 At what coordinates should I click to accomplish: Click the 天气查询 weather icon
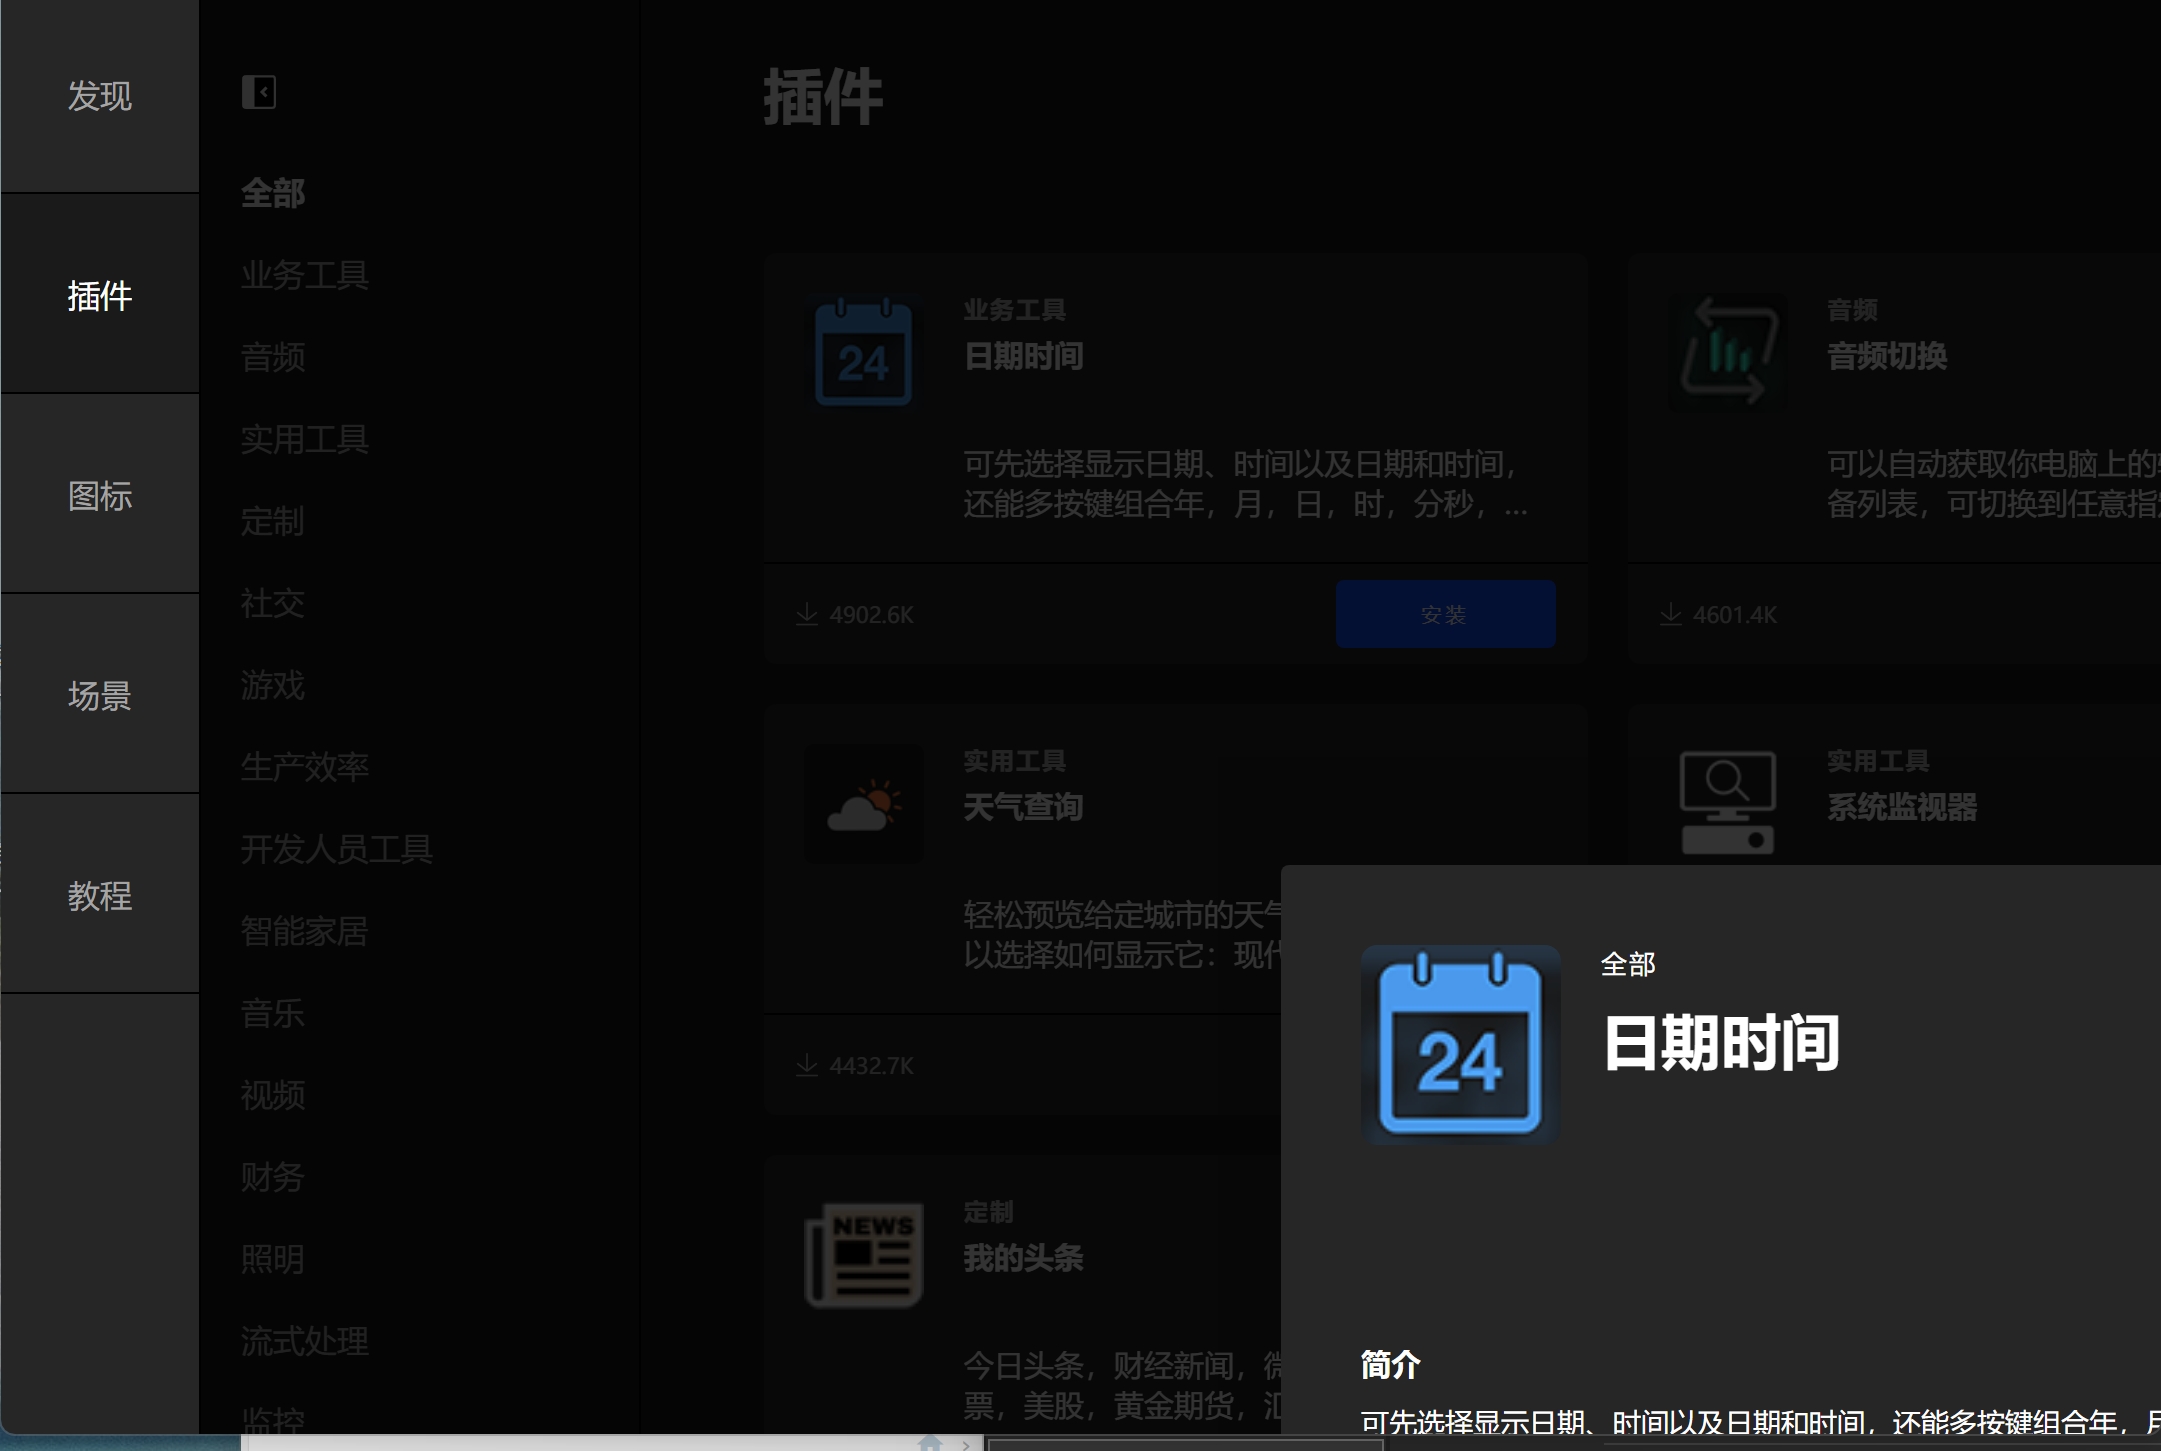pos(863,805)
